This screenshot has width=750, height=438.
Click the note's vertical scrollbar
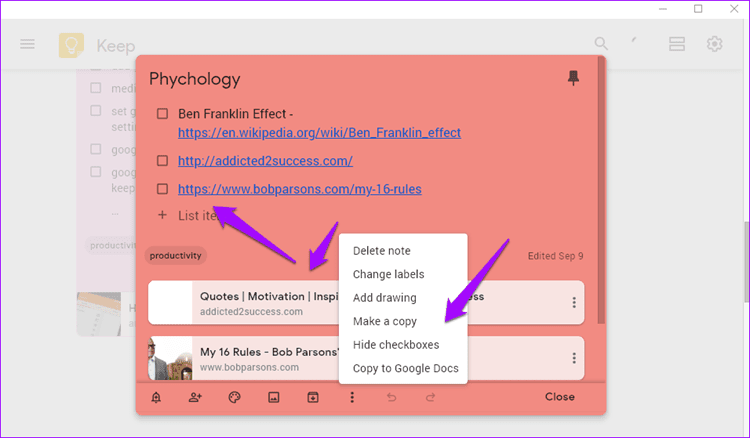pos(601,191)
